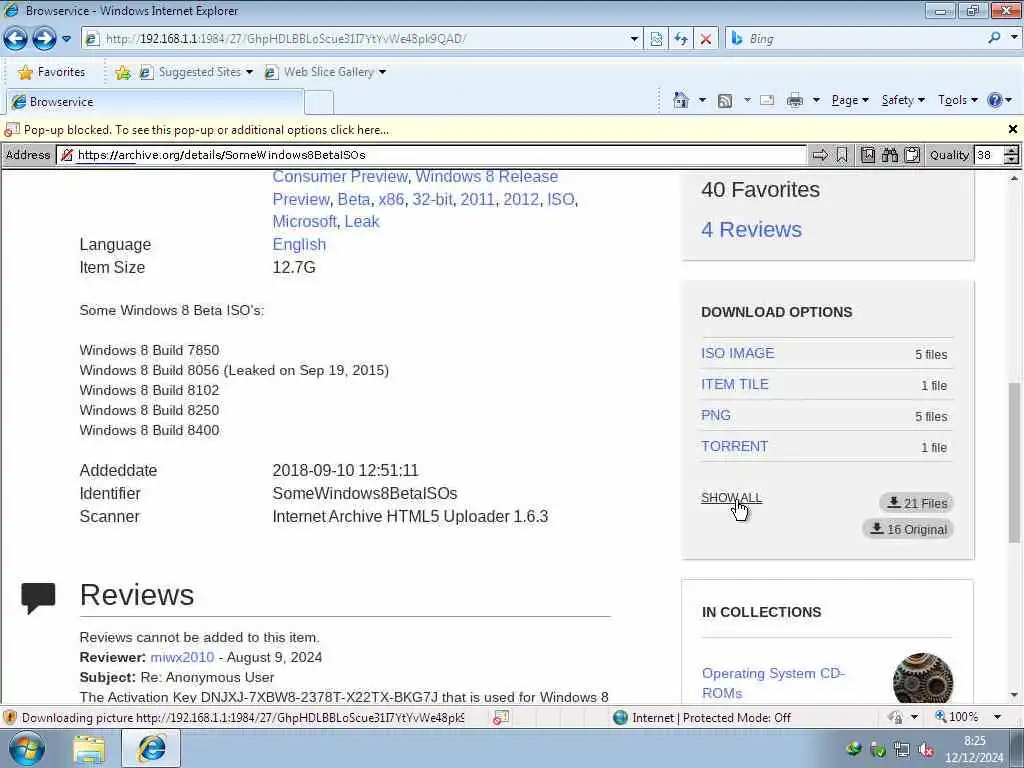Open reviewer miwx2010 profile link
Viewport: 1024px width, 768px height.
pyautogui.click(x=182, y=658)
